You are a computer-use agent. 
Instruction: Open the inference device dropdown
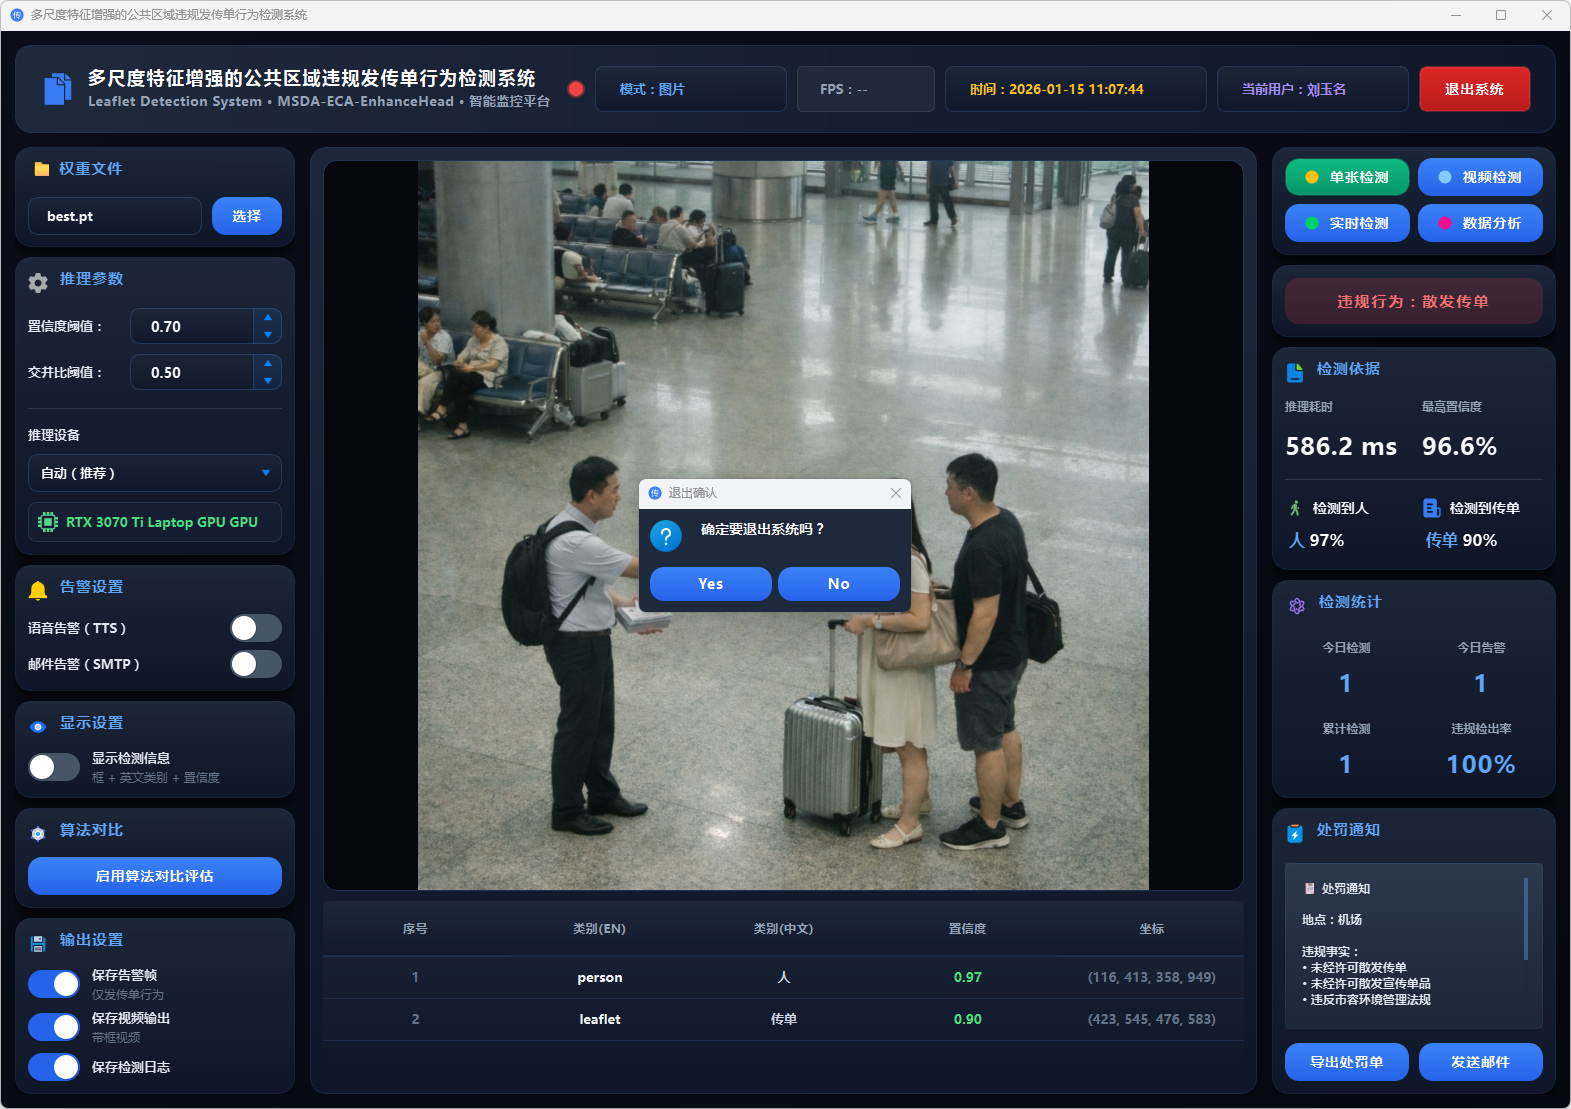(155, 473)
